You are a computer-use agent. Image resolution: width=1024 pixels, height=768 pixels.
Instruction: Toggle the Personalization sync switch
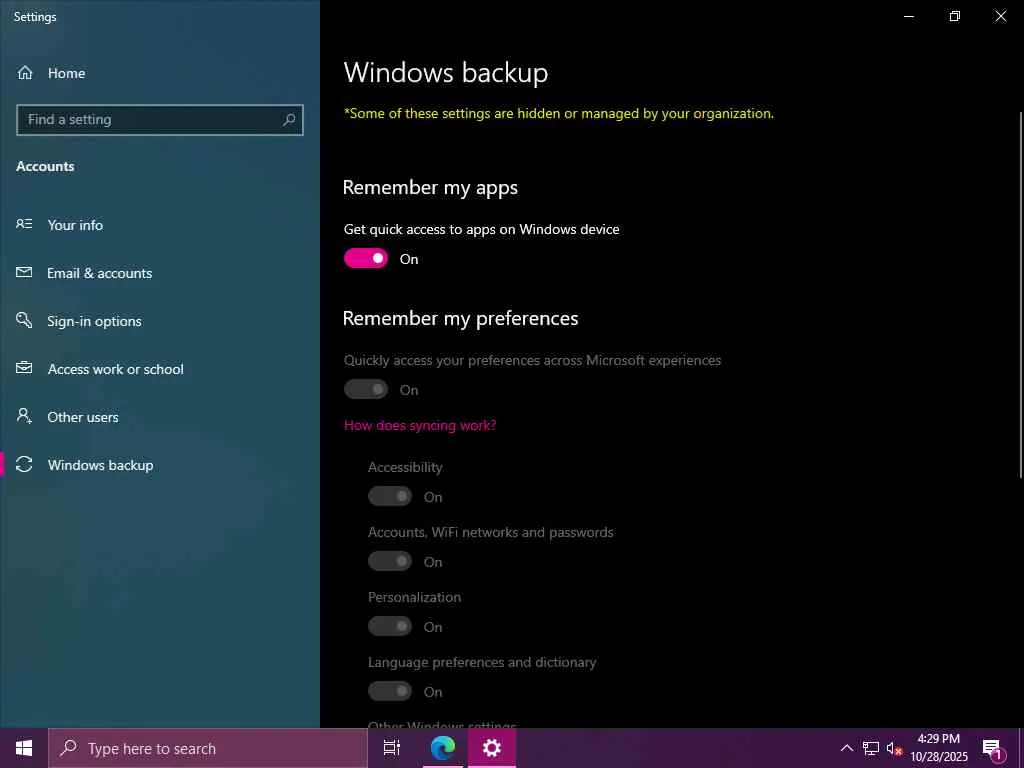click(x=390, y=626)
